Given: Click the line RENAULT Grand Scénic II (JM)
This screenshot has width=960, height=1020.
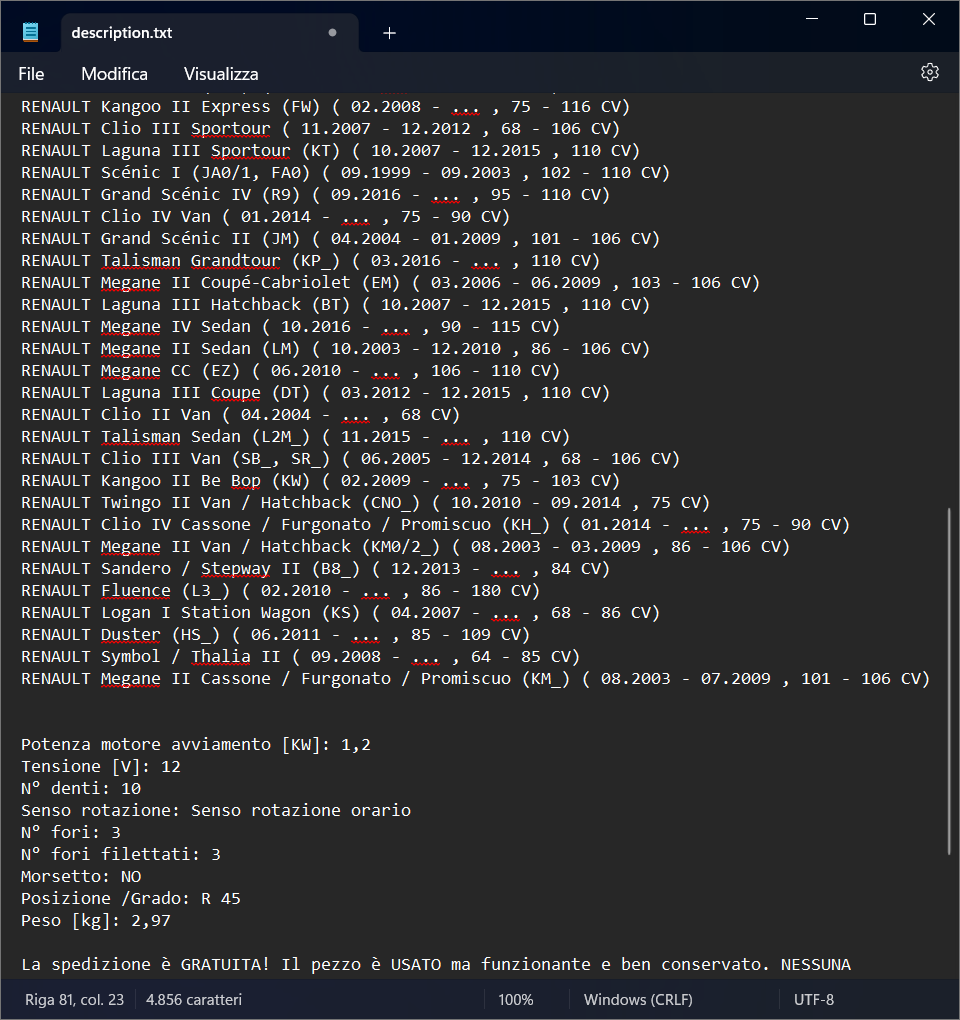Looking at the screenshot, I should [x=340, y=239].
